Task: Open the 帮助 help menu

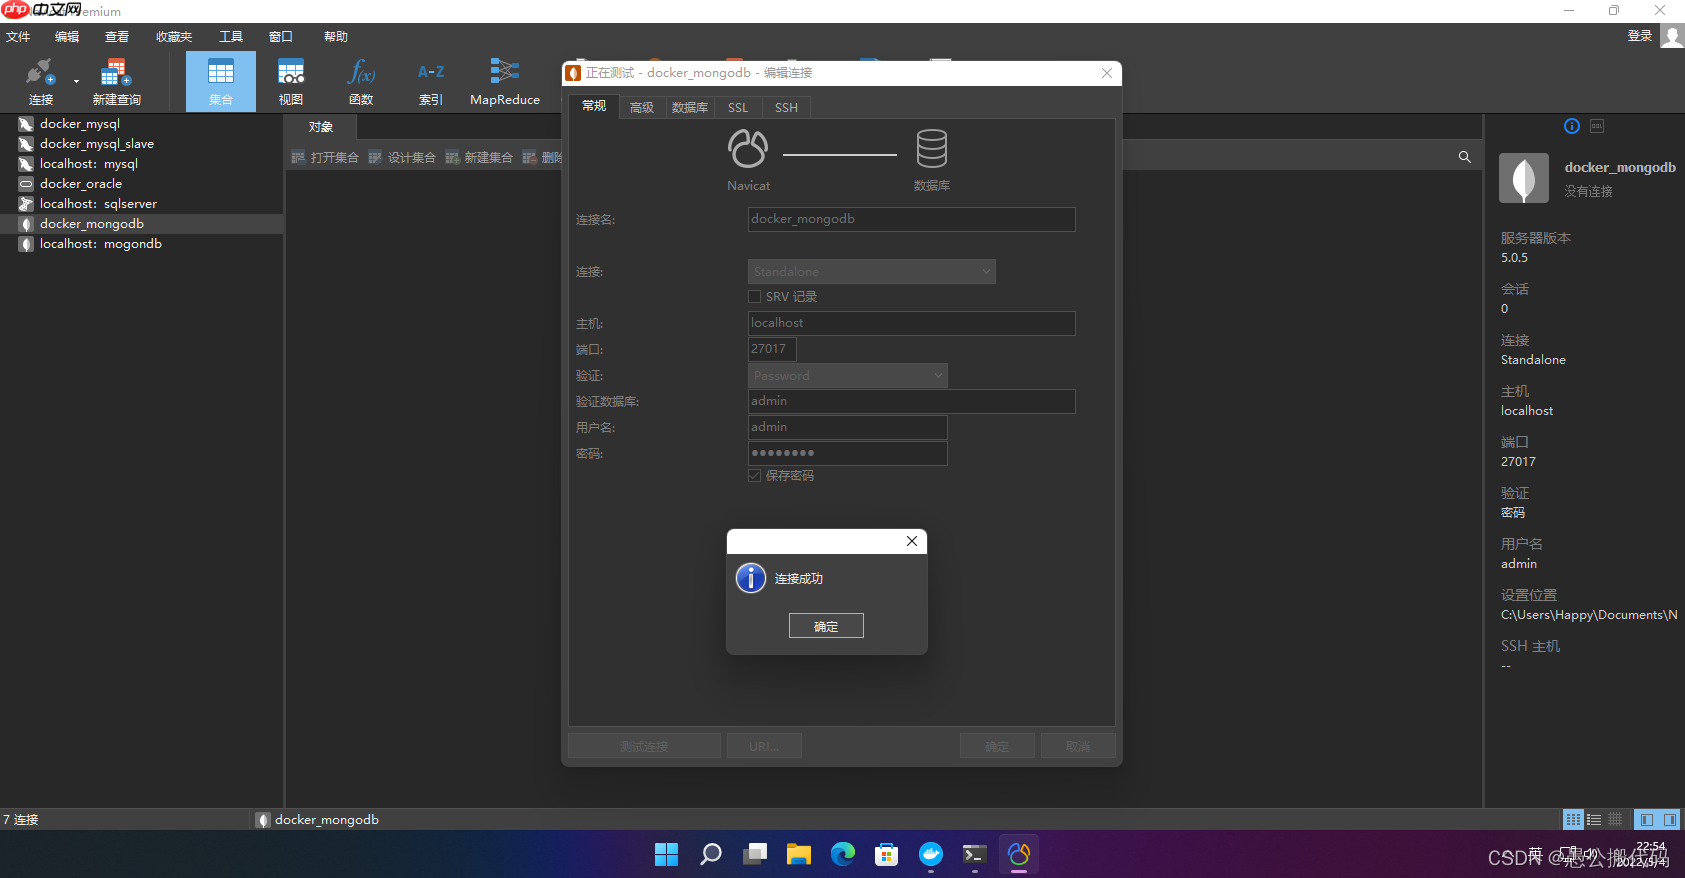Action: (336, 37)
